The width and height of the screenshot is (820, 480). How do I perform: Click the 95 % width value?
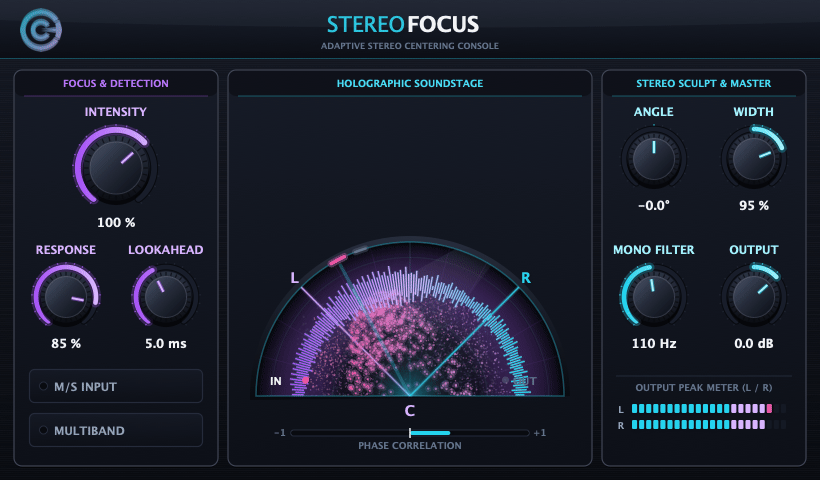754,205
